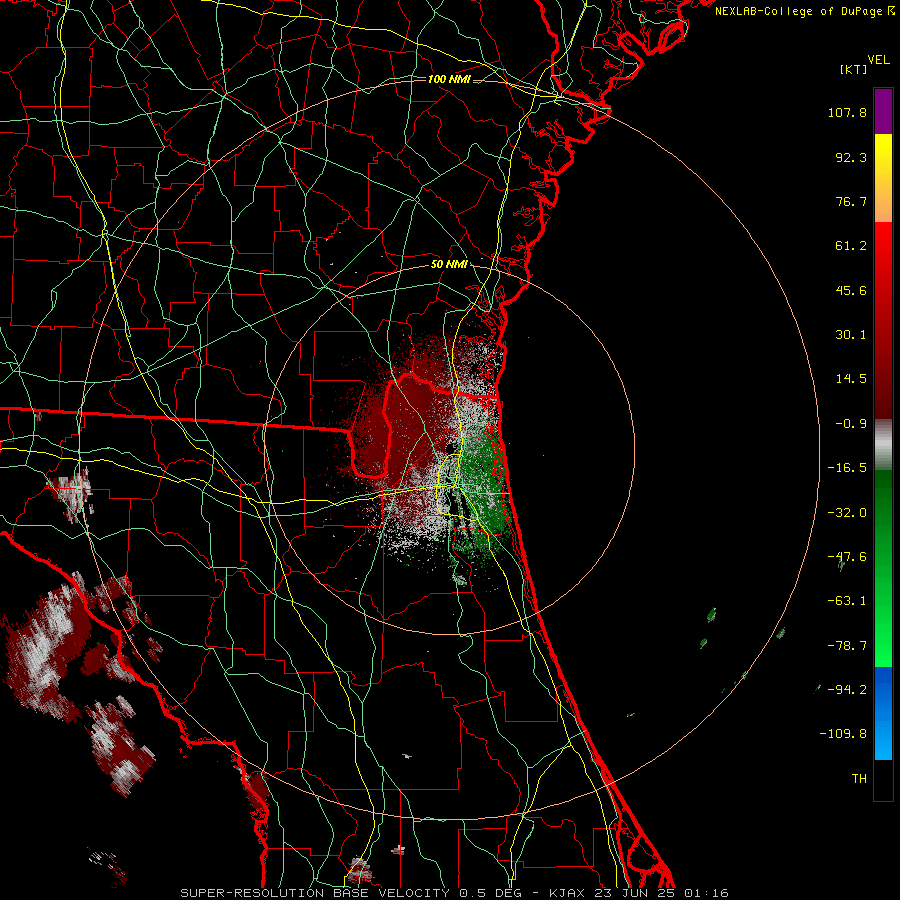Click the 50 NMI range ring label
Viewport: 900px width, 900px height.
coord(449,265)
